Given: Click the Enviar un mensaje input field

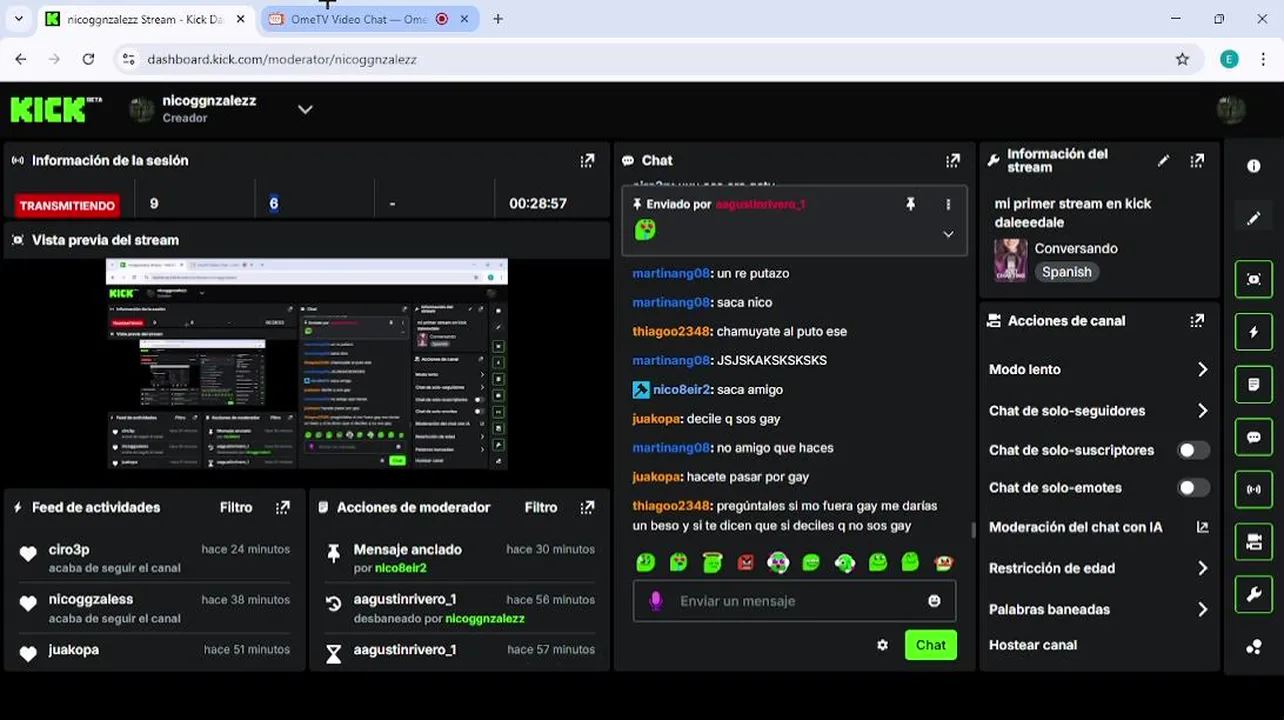Looking at the screenshot, I should pos(795,601).
